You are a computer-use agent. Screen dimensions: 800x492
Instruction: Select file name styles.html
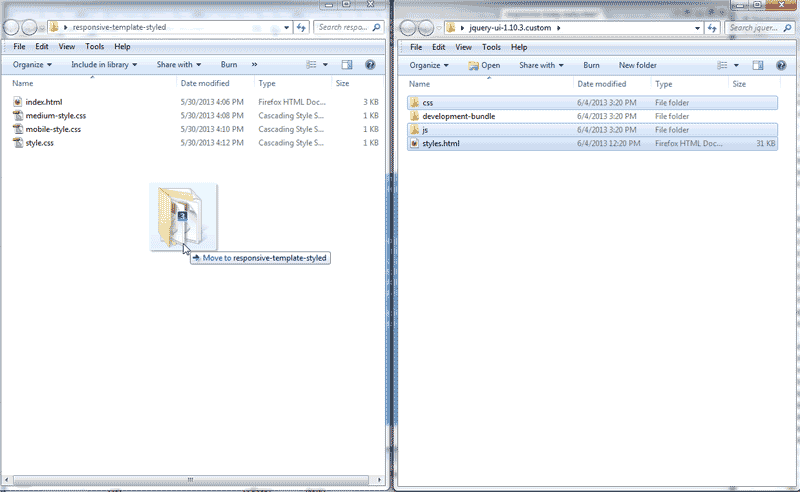point(441,143)
